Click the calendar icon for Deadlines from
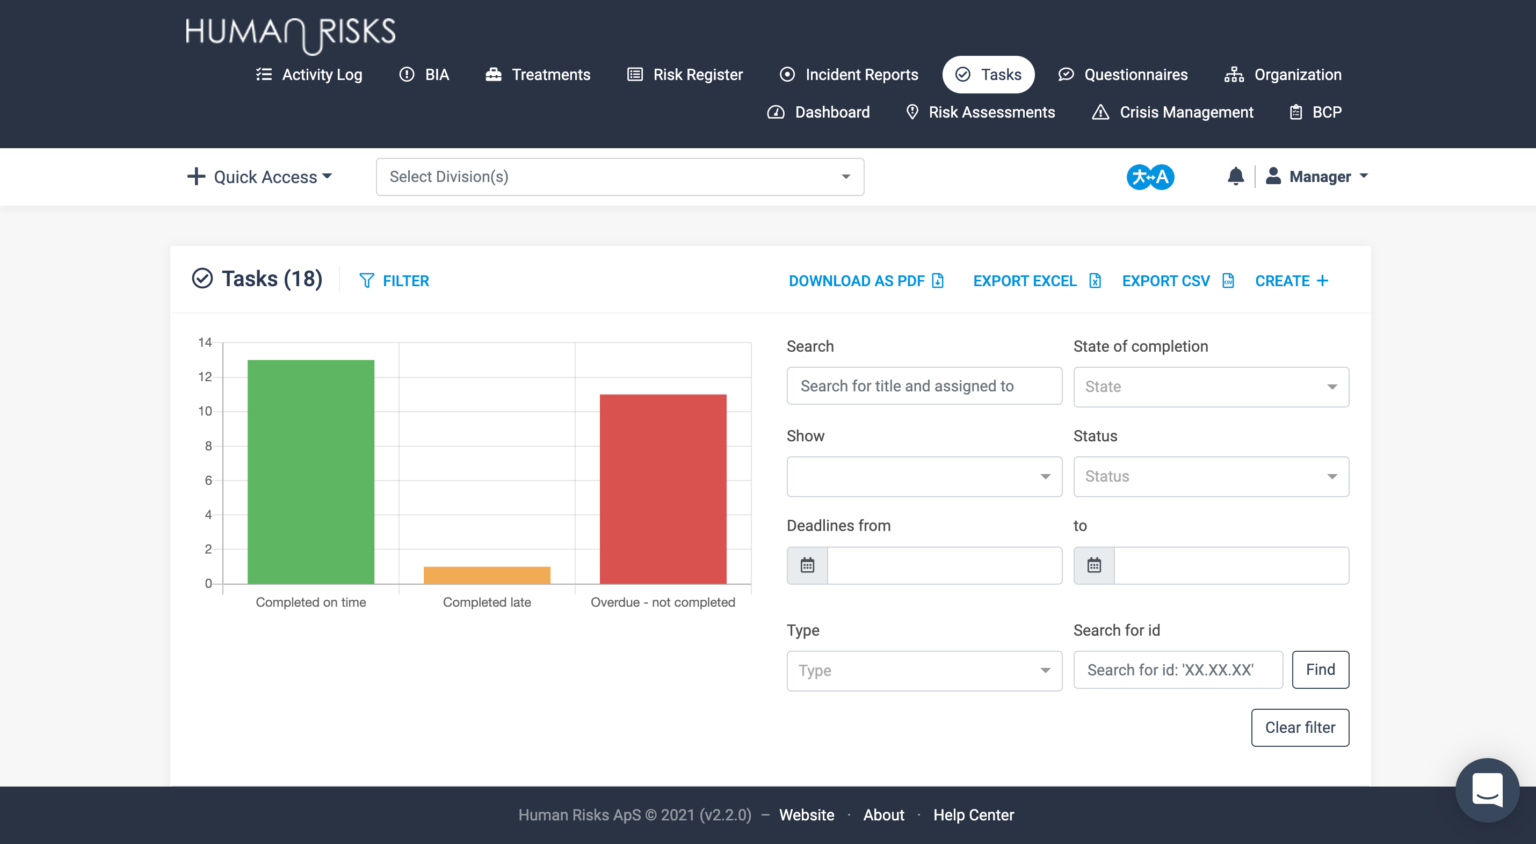The image size is (1536, 844). 807,565
